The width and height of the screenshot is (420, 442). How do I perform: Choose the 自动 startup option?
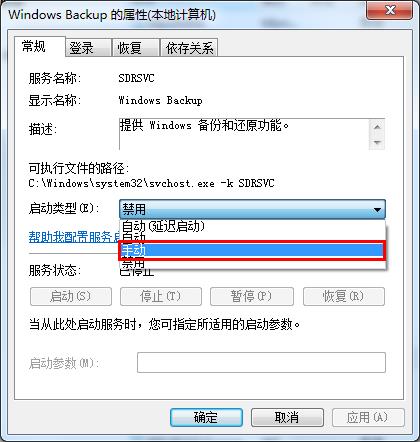tap(252, 238)
